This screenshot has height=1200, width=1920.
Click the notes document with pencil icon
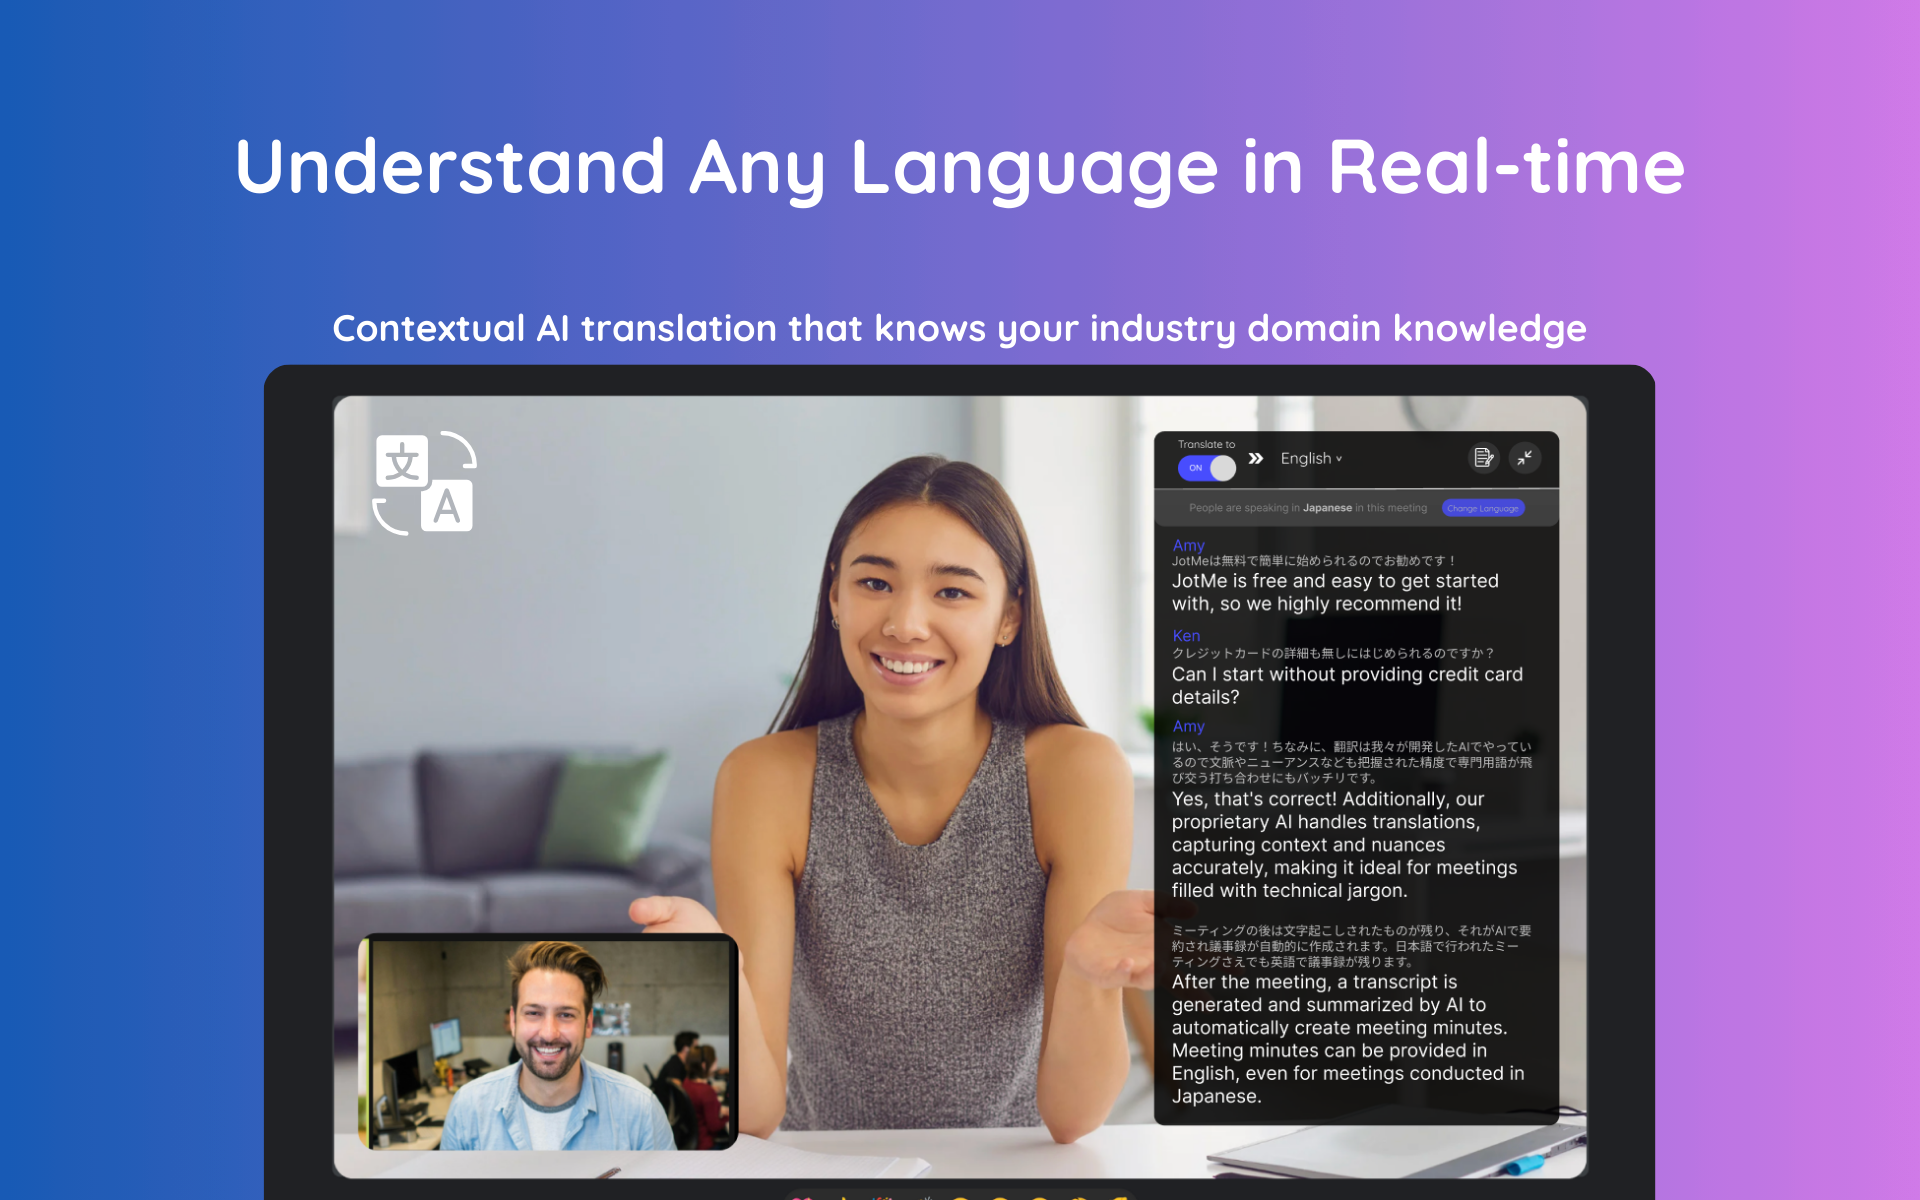click(1483, 458)
